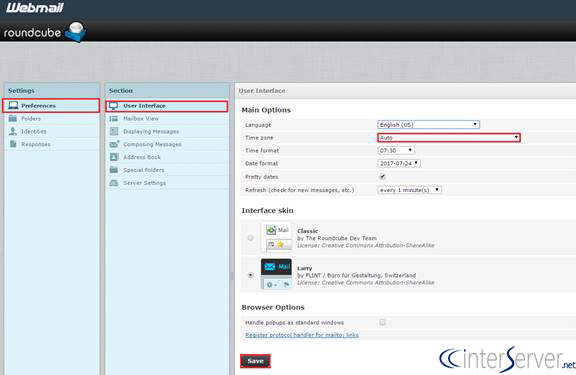Click the Larry skin name text

point(305,268)
